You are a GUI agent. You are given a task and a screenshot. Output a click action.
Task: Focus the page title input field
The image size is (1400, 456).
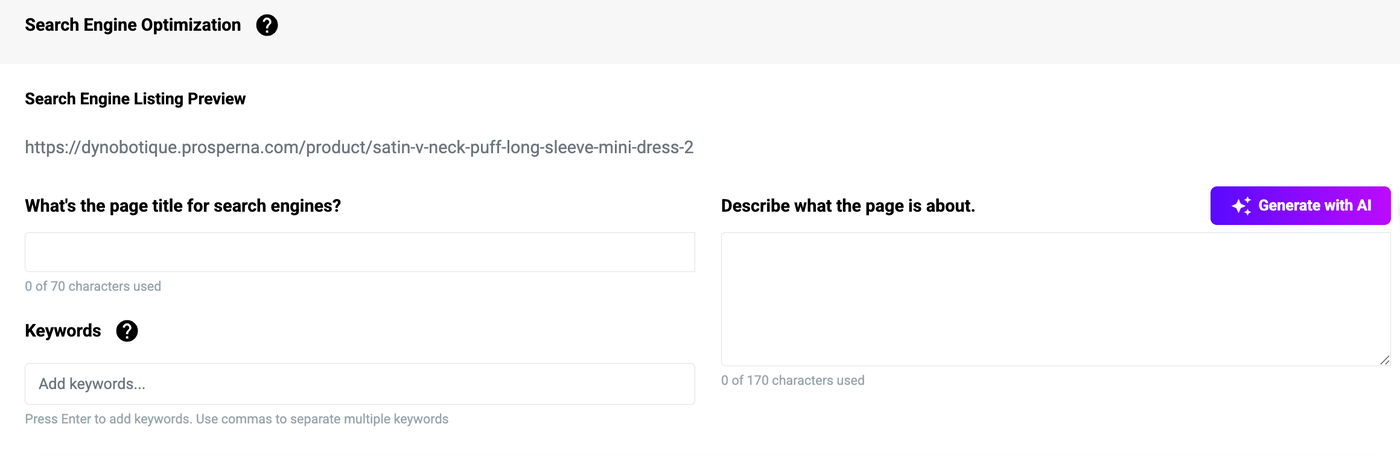(360, 252)
